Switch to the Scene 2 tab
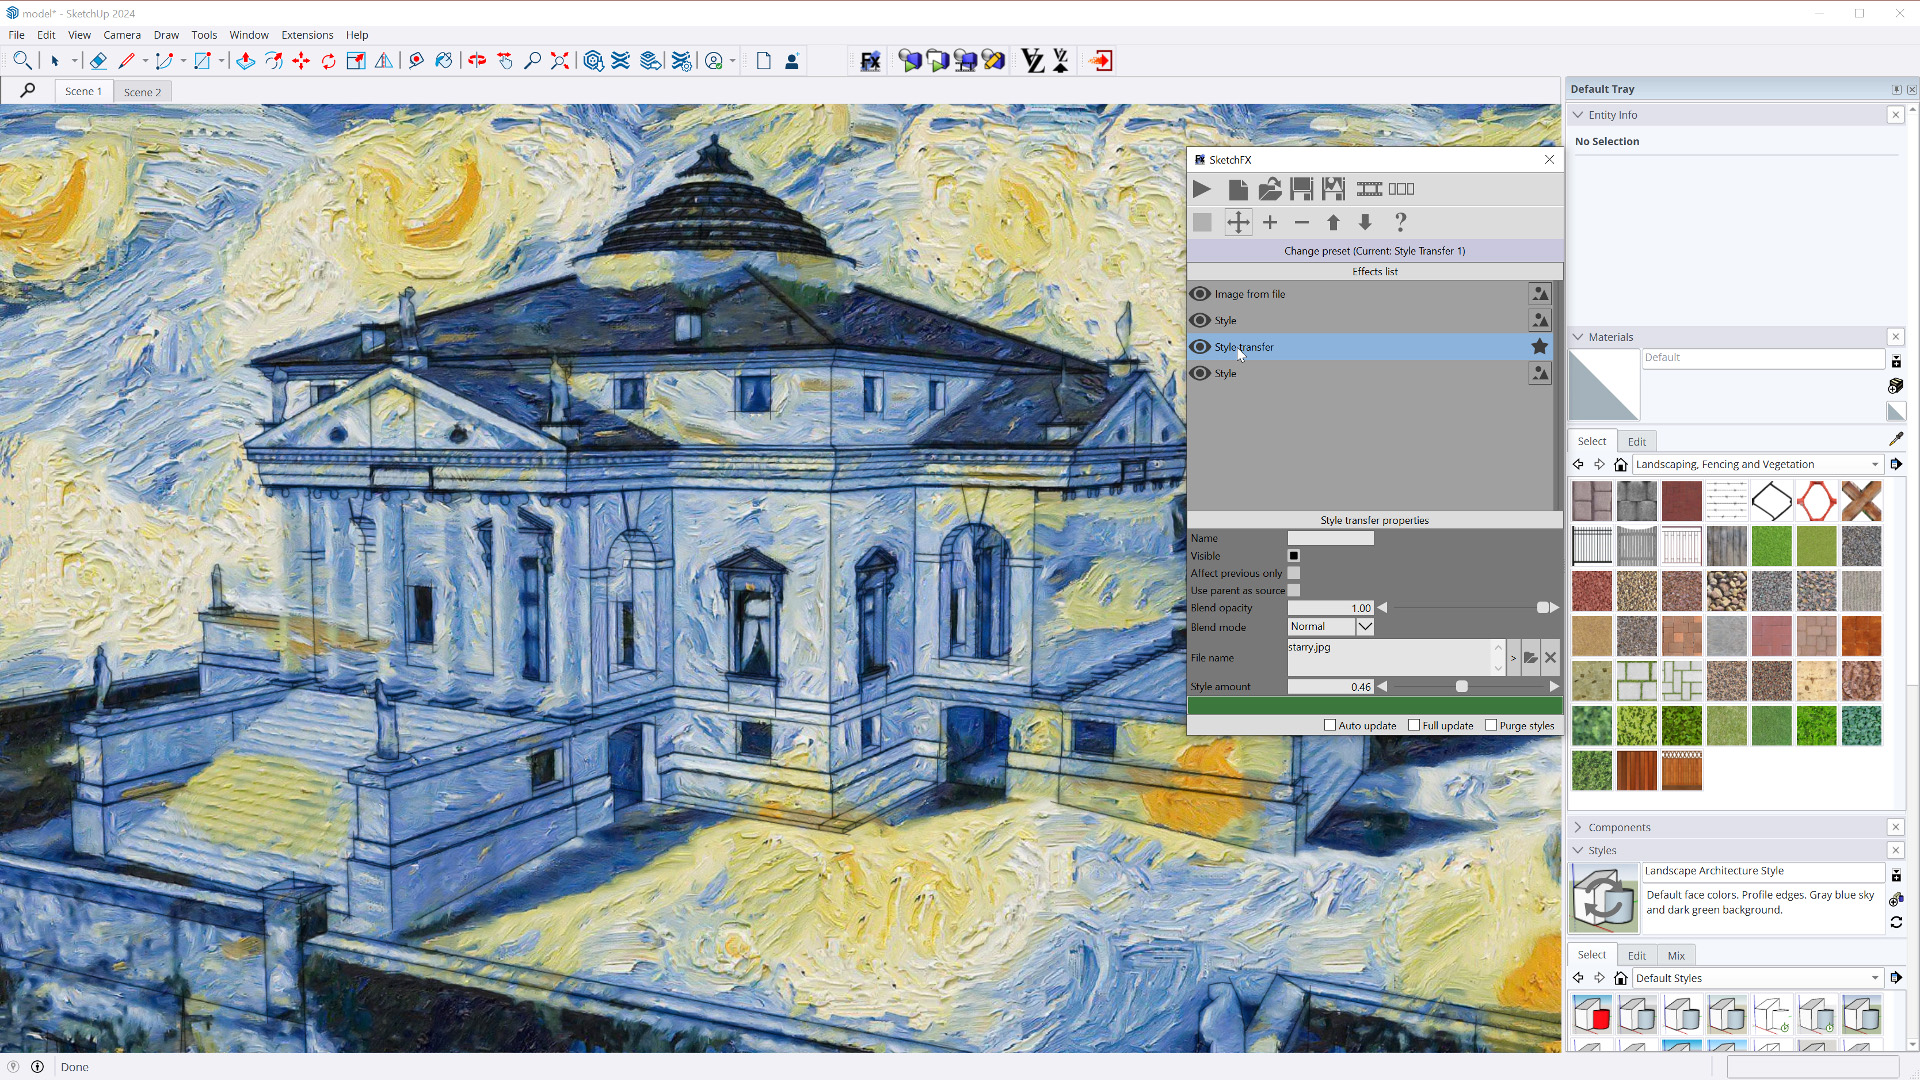 click(142, 92)
